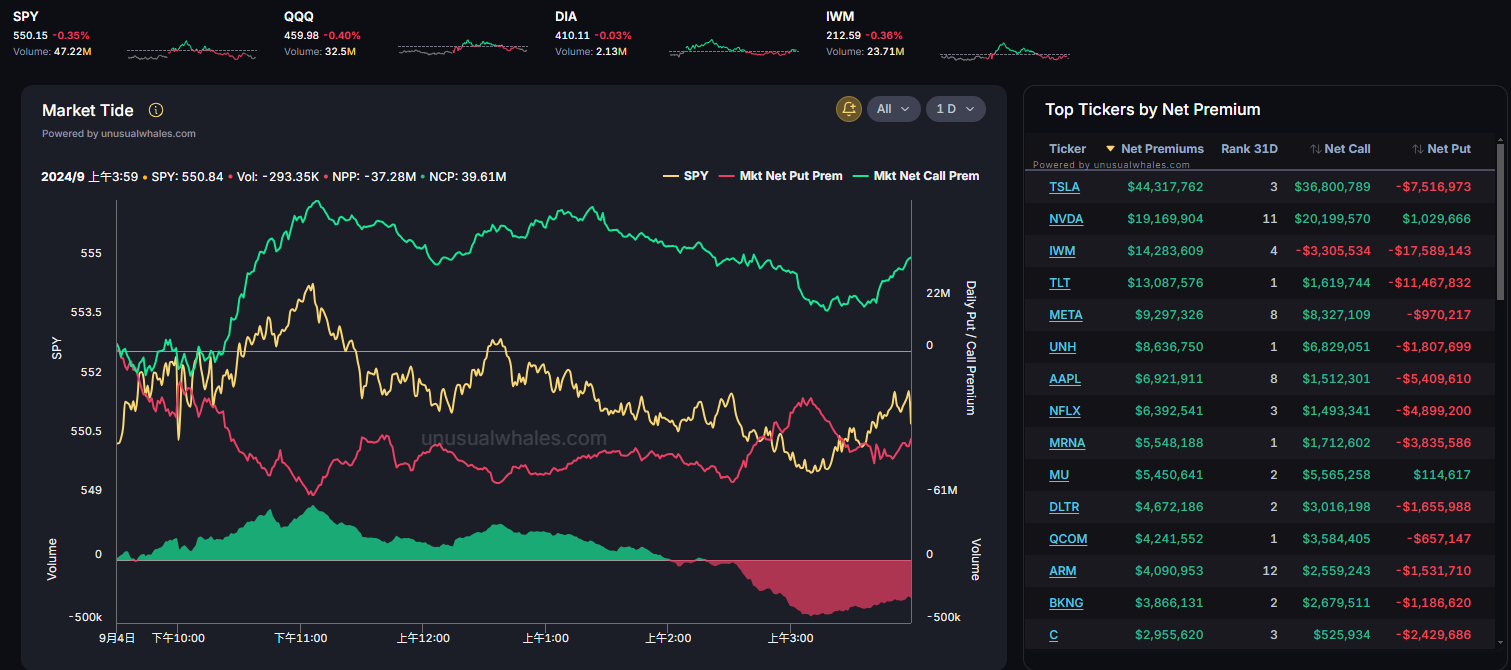Open the QQQ mini sparkline chart
Image resolution: width=1511 pixels, height=670 pixels.
point(462,48)
